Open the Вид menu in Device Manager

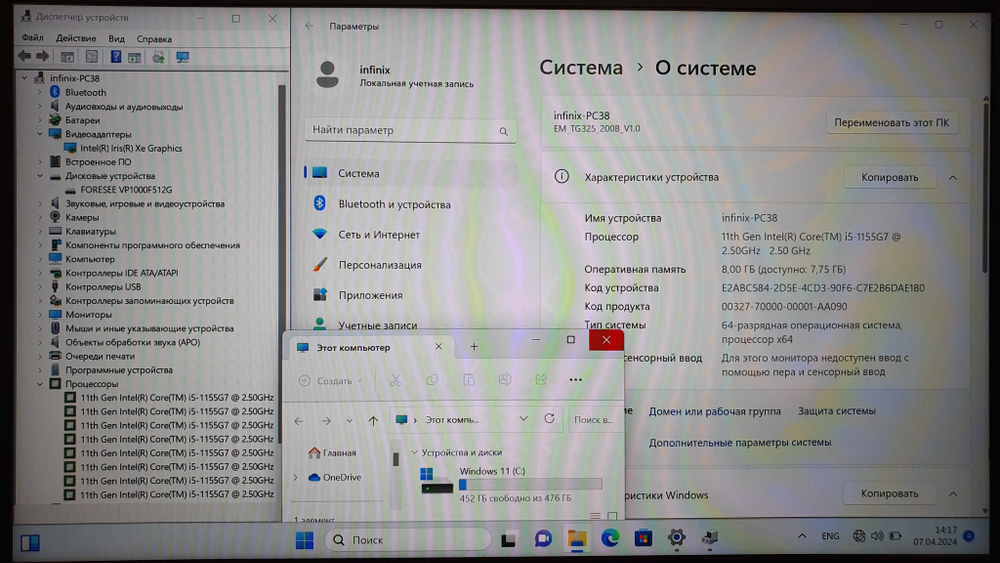coord(116,39)
